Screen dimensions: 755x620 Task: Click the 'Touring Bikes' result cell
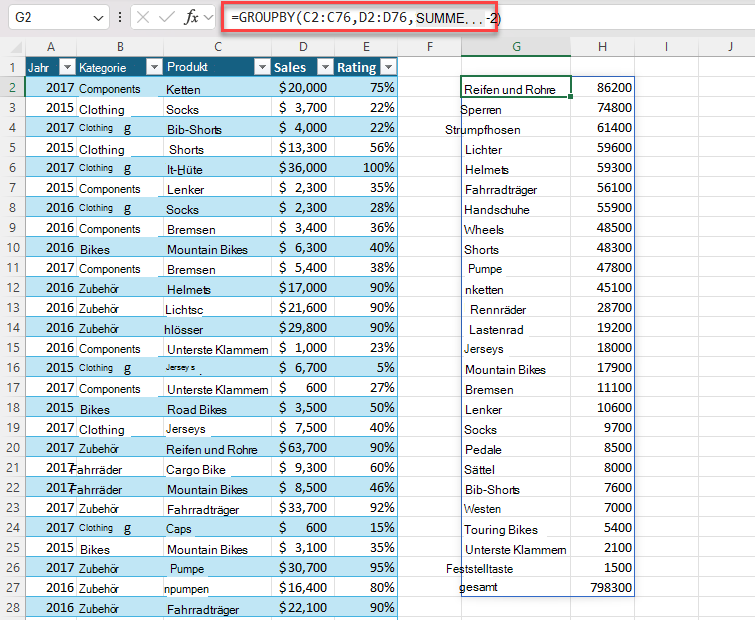(516, 529)
